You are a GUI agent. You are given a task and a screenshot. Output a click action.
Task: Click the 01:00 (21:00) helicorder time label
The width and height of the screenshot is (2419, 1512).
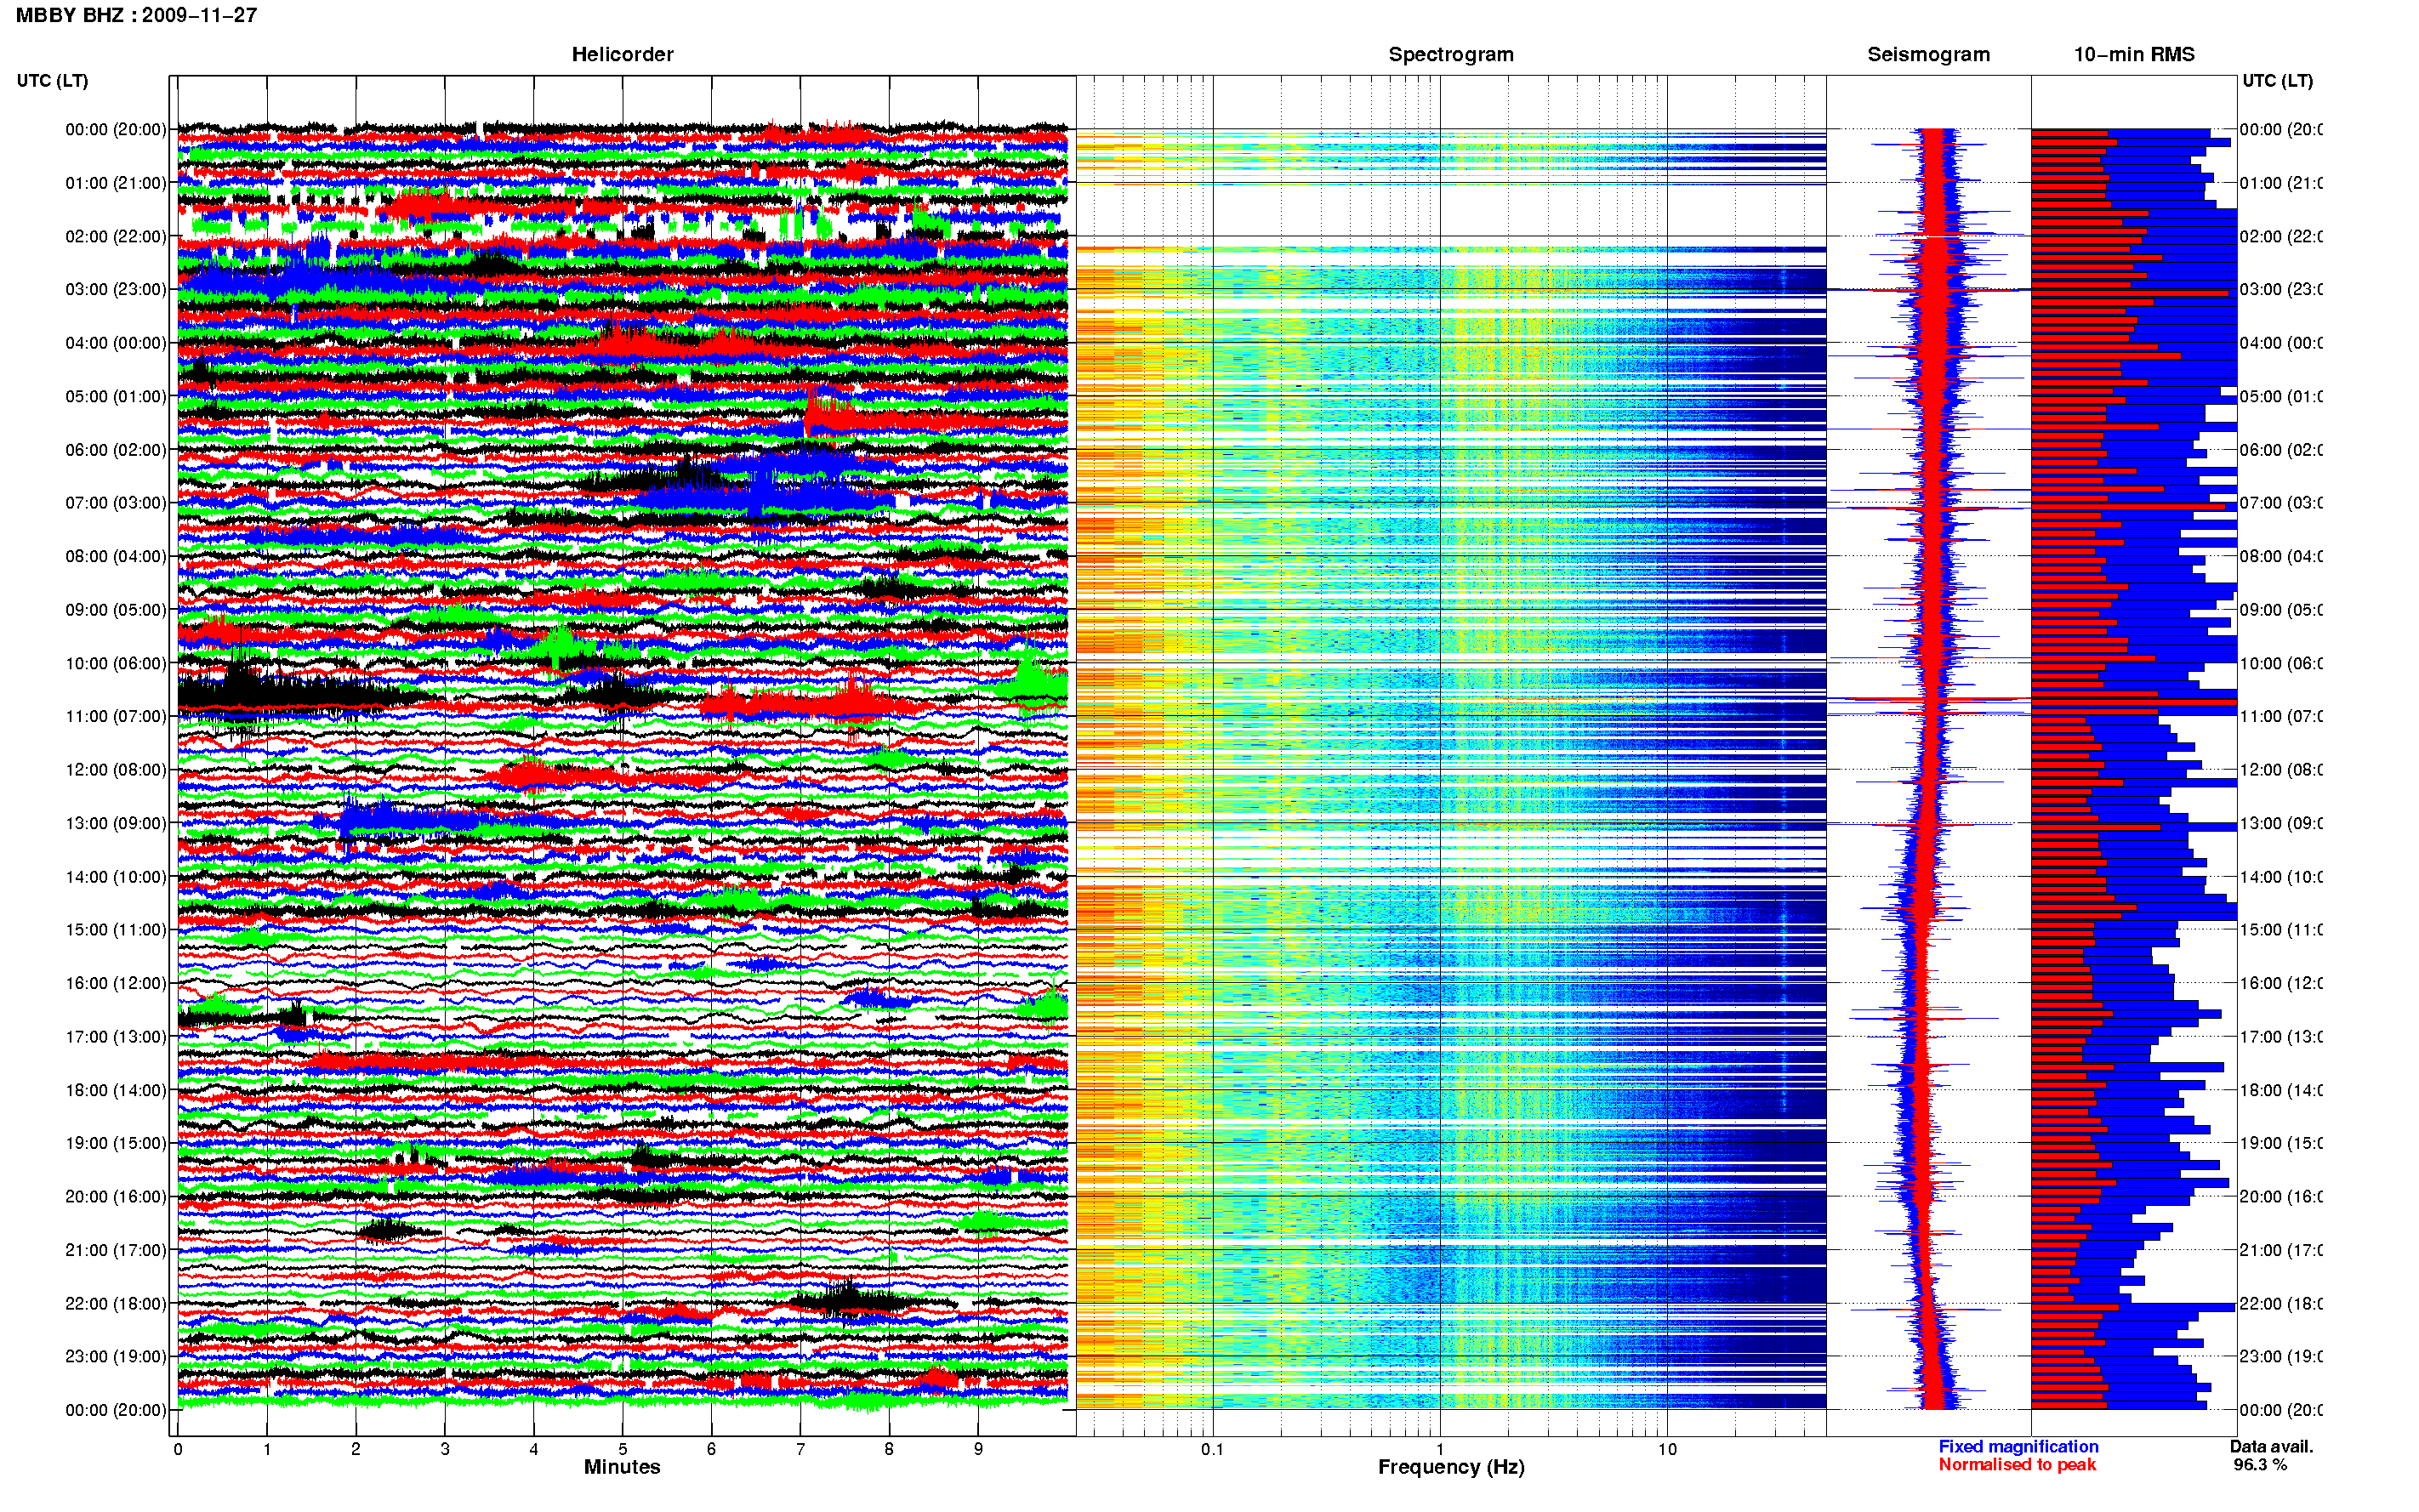click(x=116, y=183)
